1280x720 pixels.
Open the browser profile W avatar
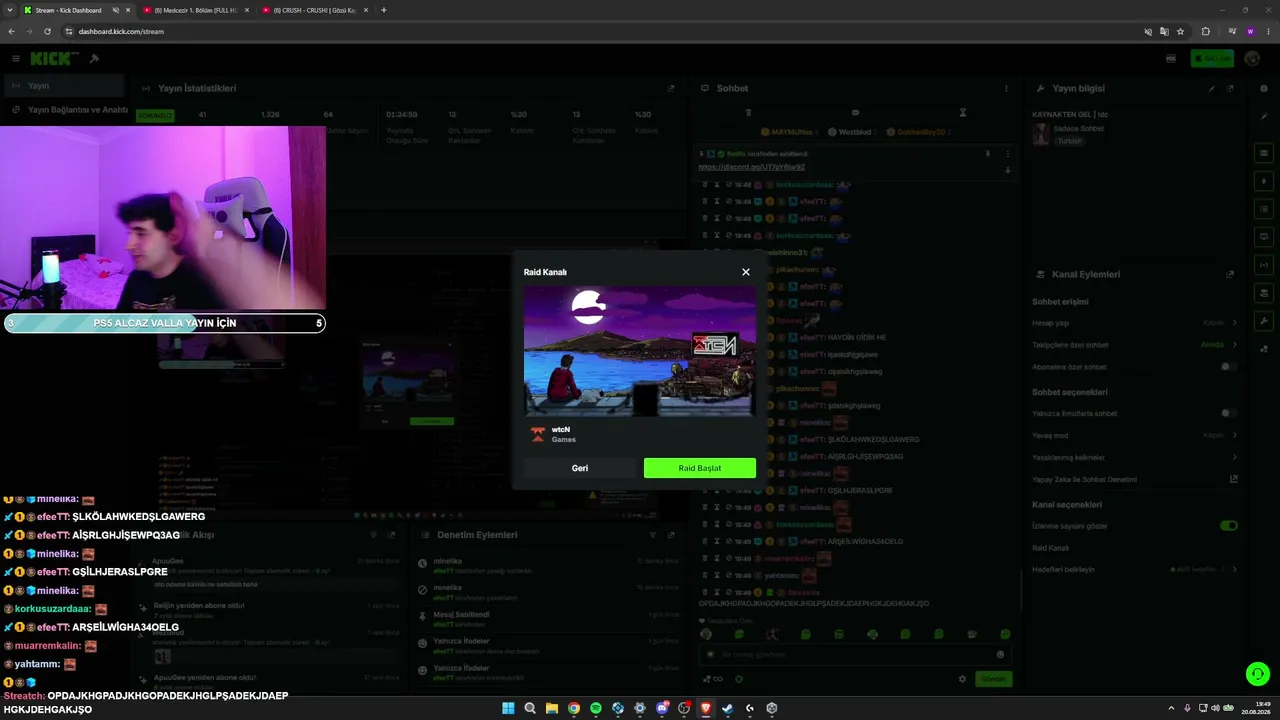click(1250, 31)
